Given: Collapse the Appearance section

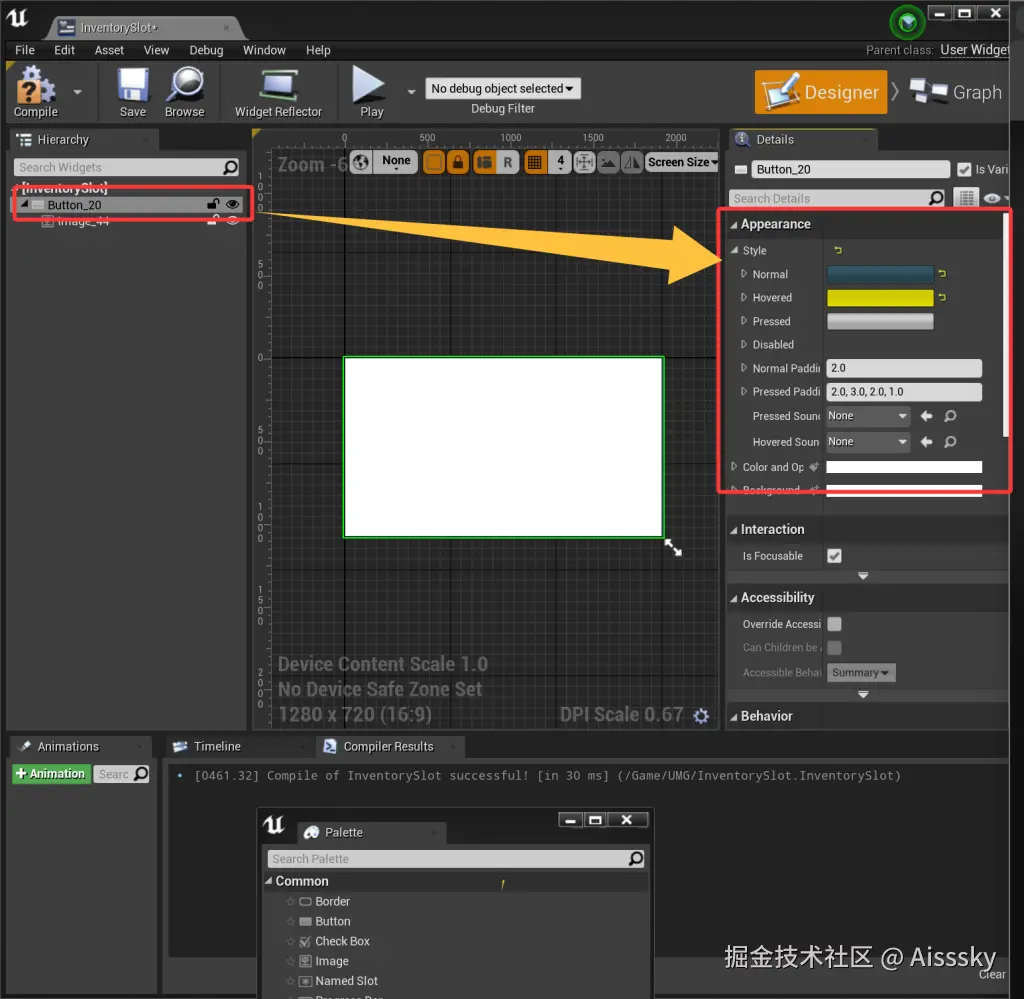Looking at the screenshot, I should tap(733, 225).
